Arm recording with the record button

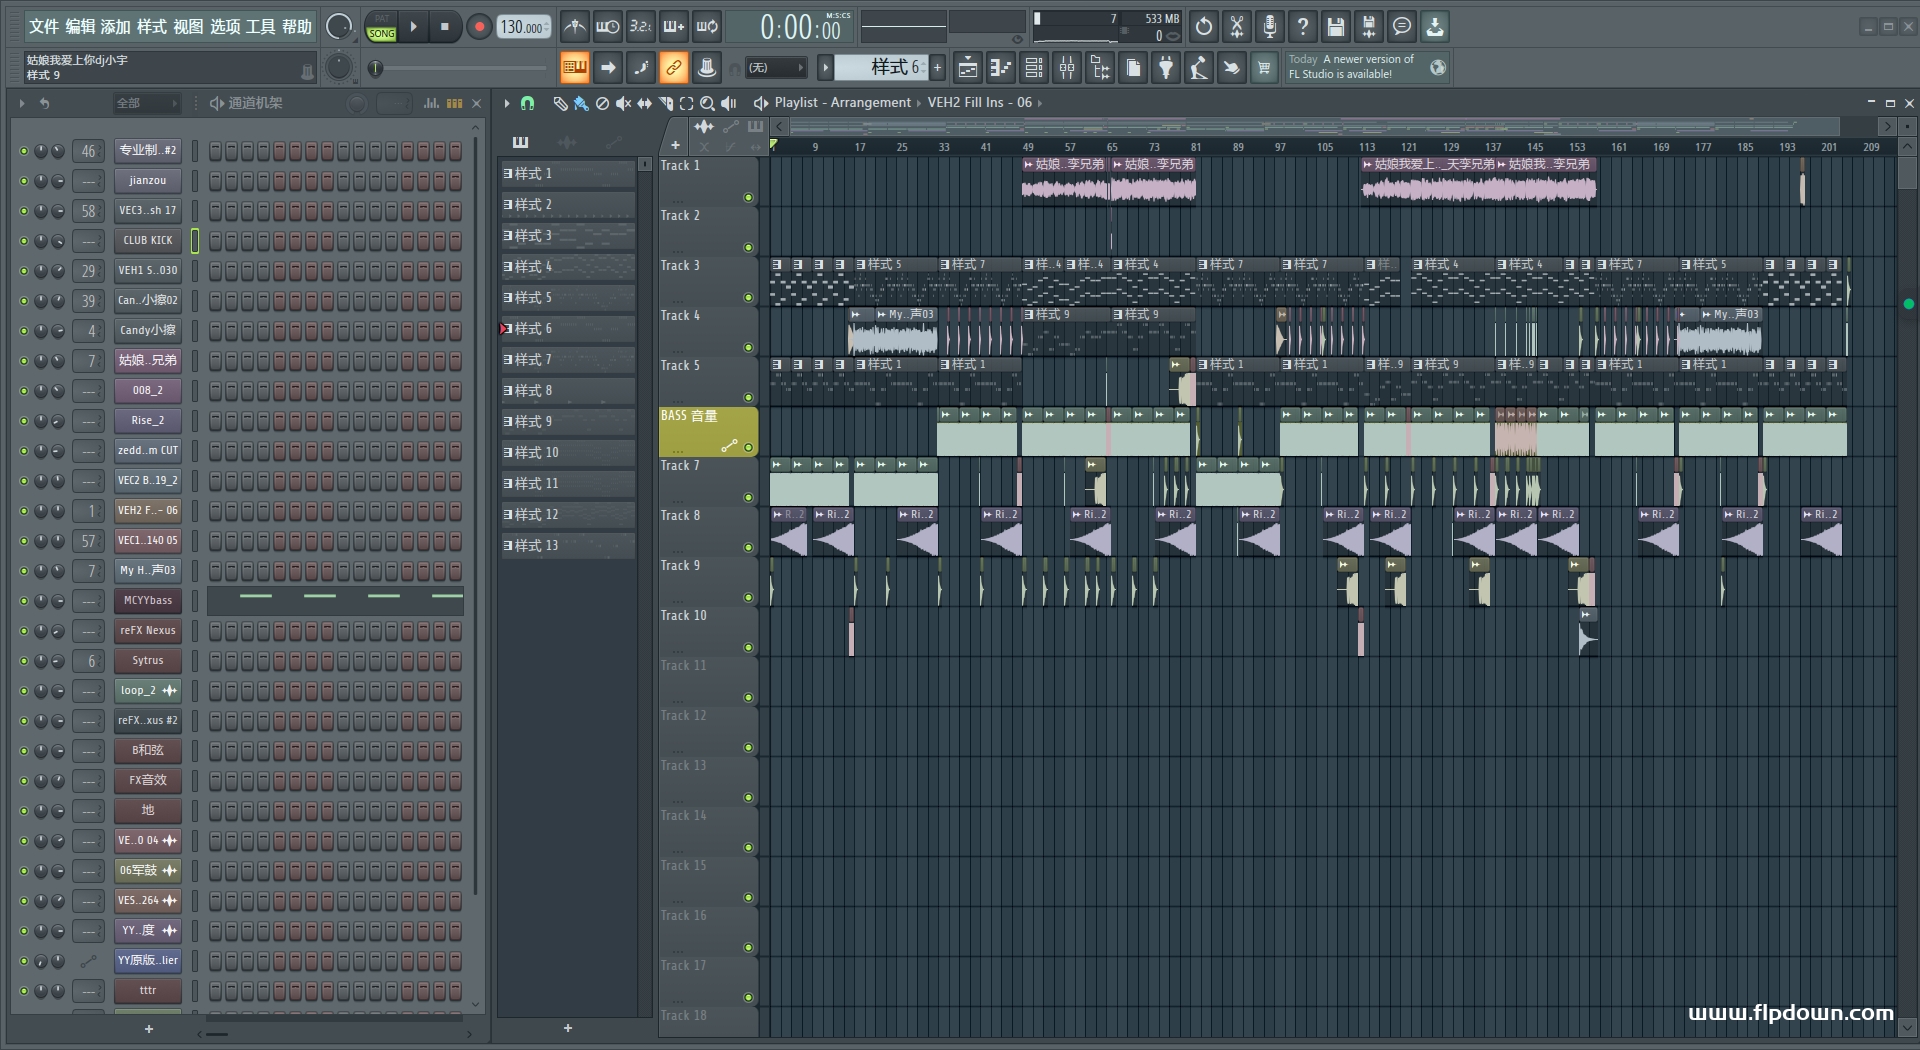479,27
